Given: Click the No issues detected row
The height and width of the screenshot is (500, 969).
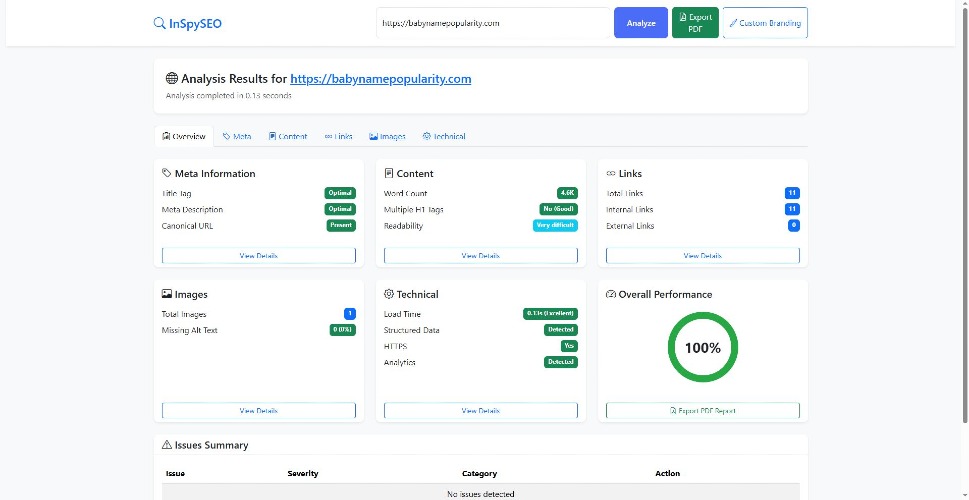Looking at the screenshot, I should (481, 493).
